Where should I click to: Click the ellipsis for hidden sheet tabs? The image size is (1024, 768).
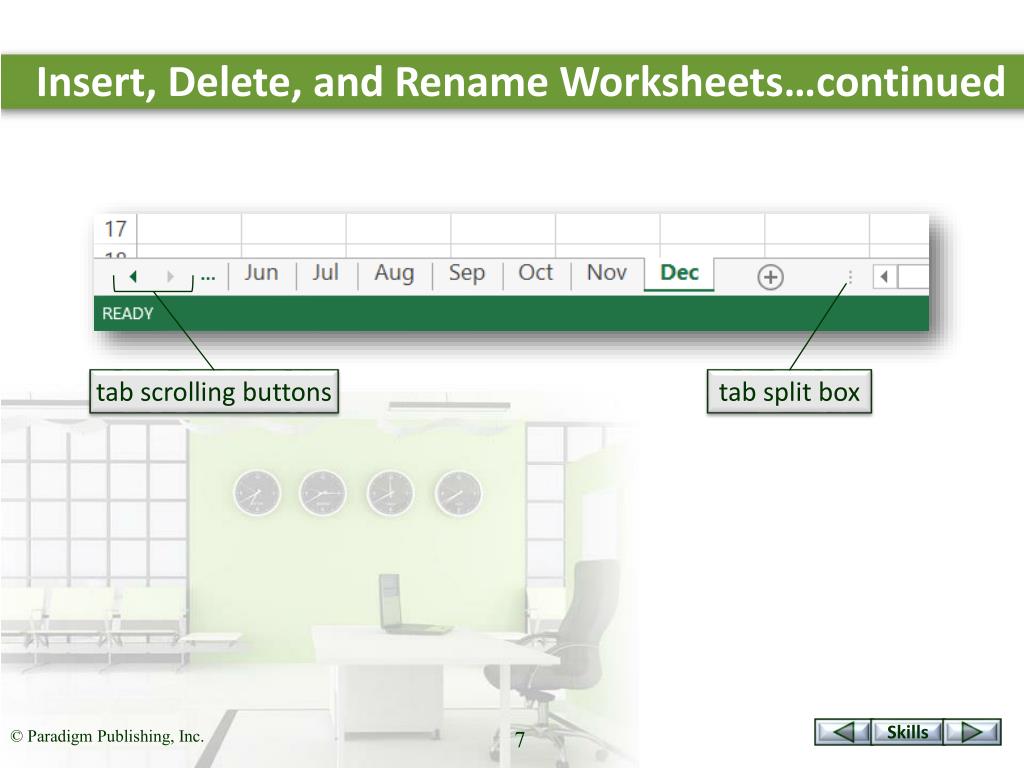208,278
